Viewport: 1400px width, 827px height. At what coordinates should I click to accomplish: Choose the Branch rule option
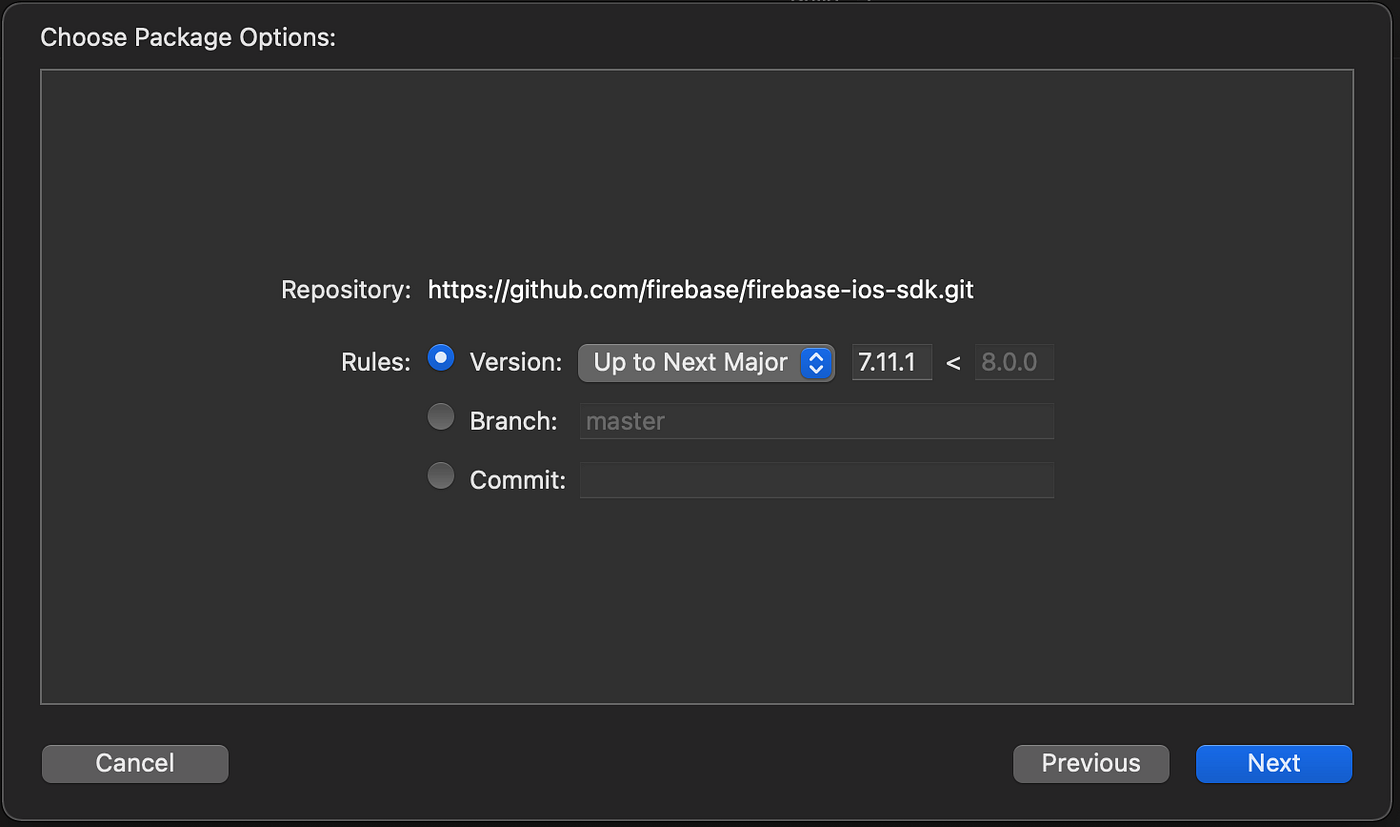pos(441,416)
